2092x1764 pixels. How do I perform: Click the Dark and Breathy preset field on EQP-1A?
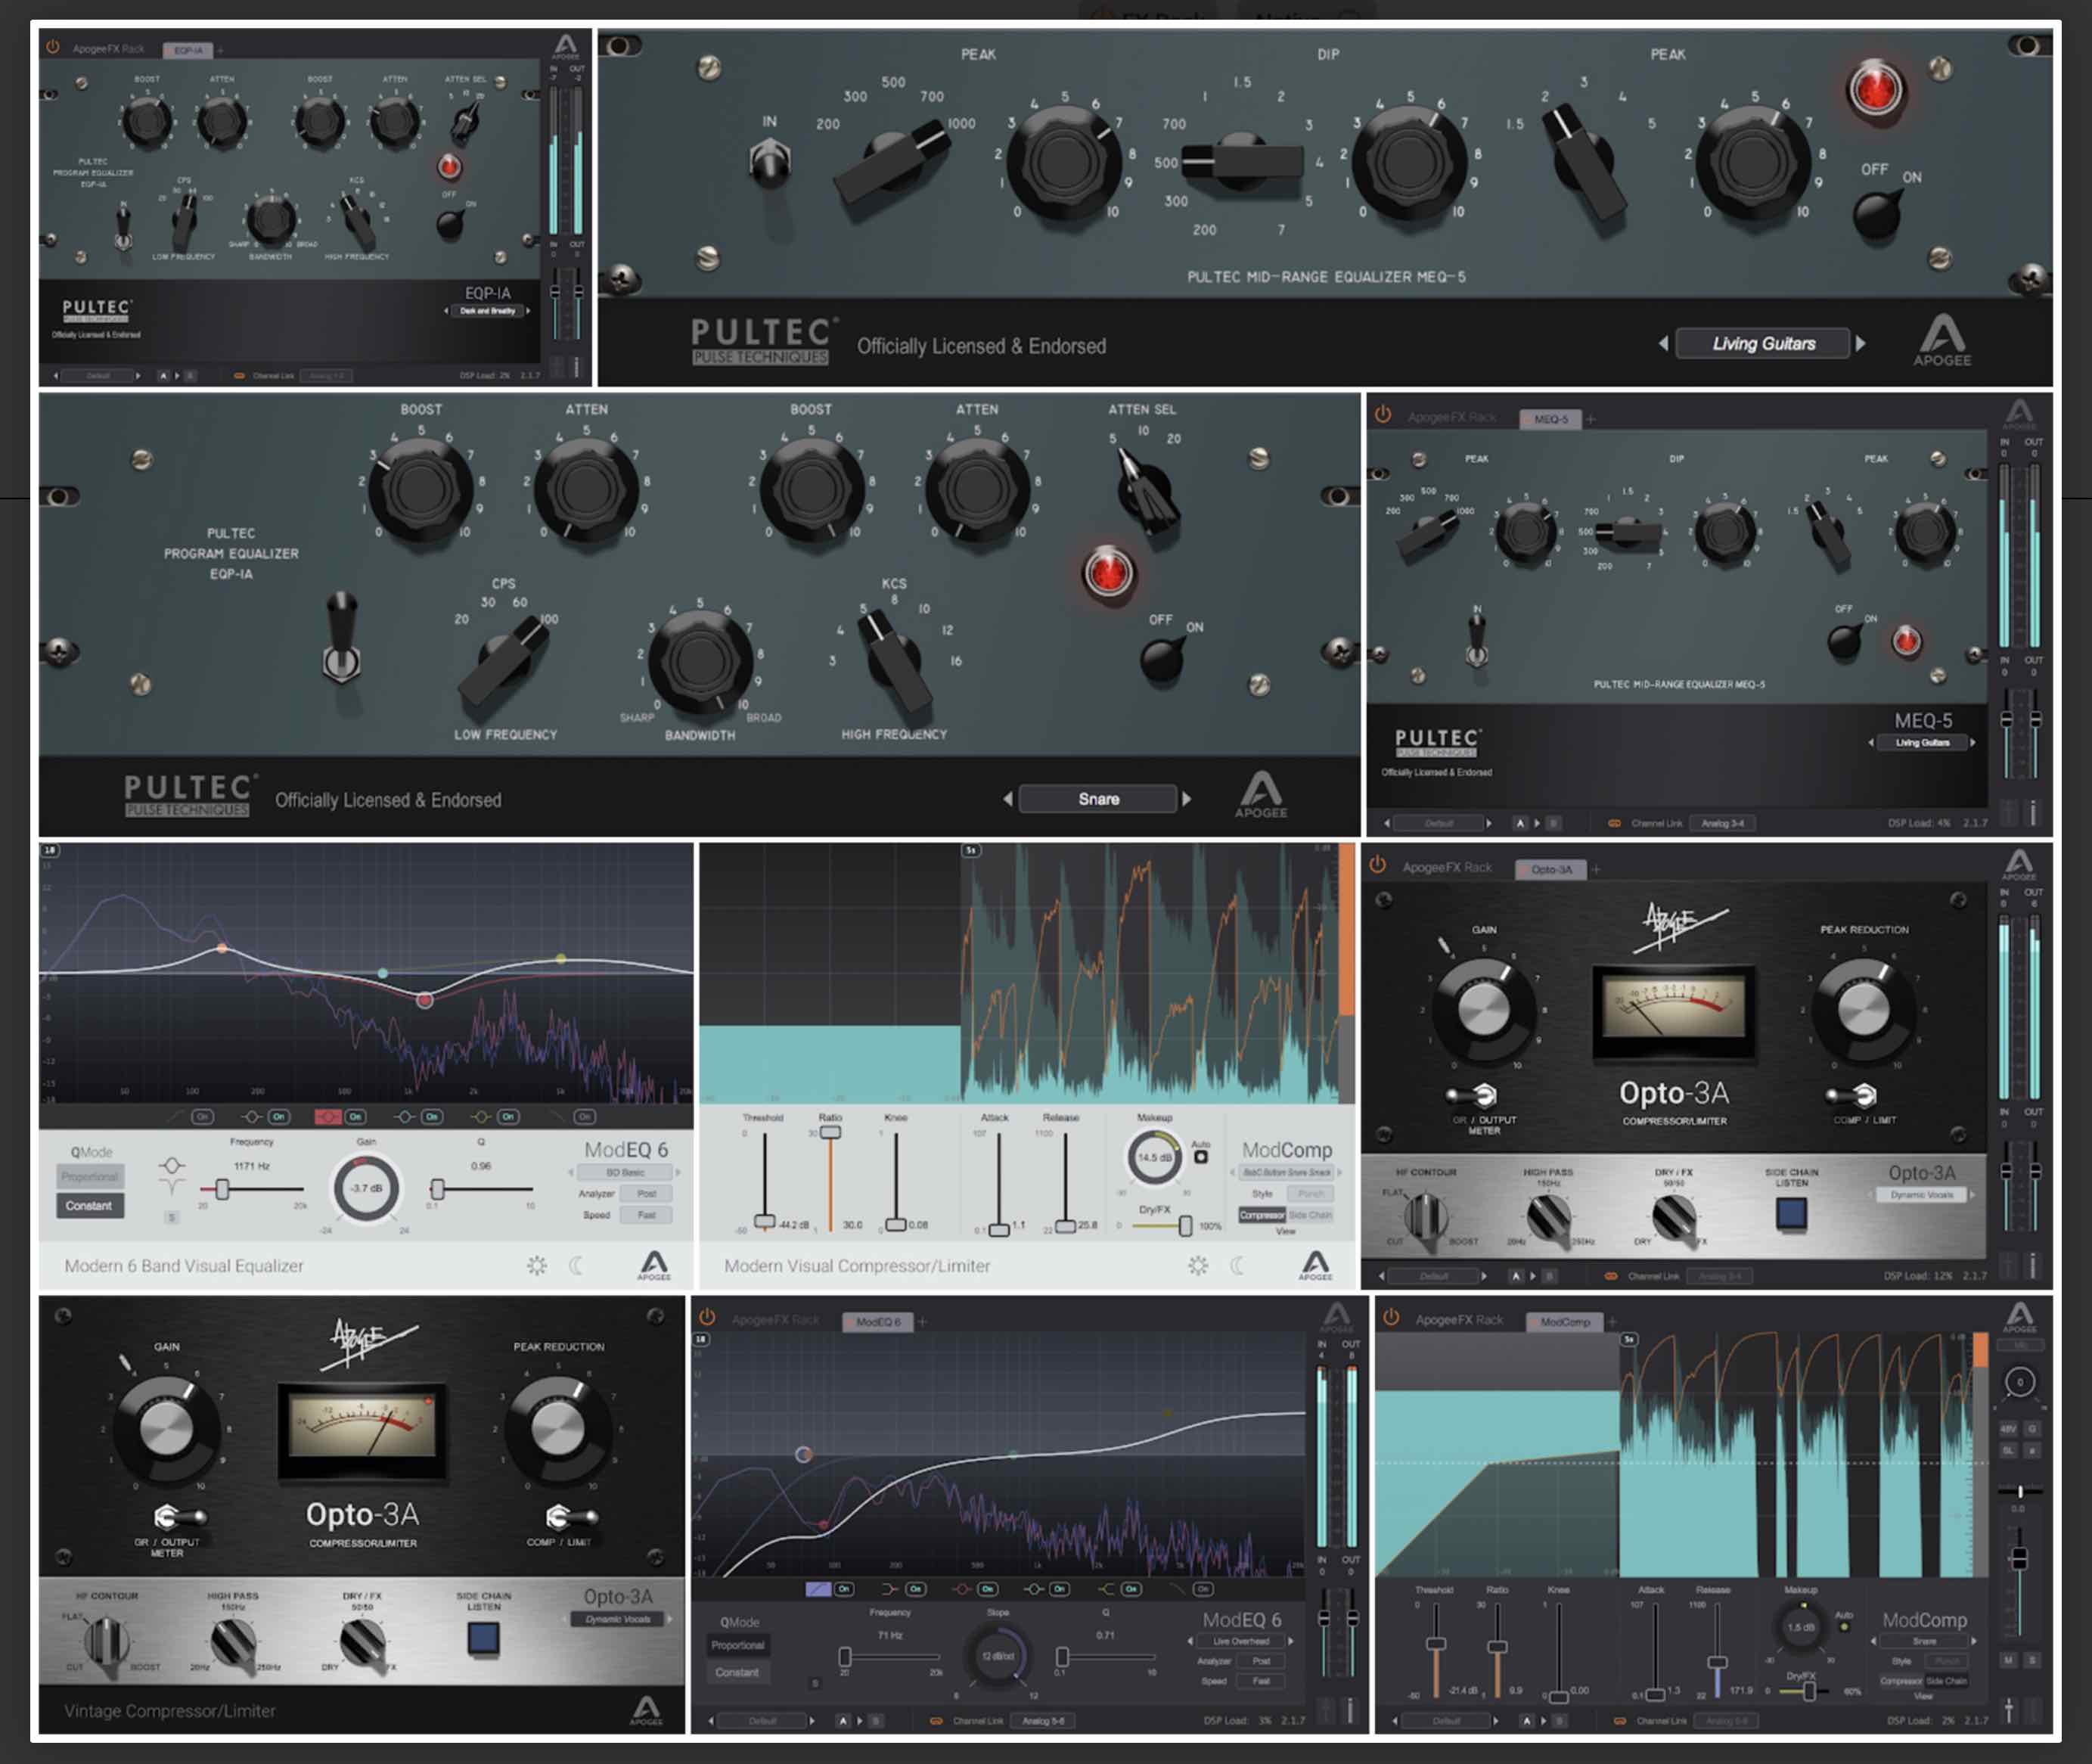(x=487, y=311)
